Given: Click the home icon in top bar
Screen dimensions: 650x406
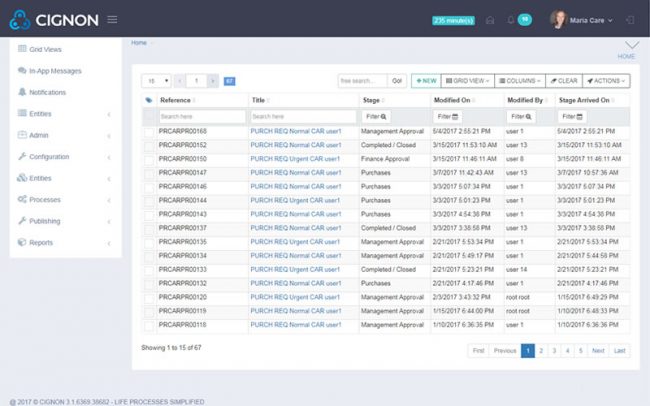Looking at the screenshot, I should [490, 19].
